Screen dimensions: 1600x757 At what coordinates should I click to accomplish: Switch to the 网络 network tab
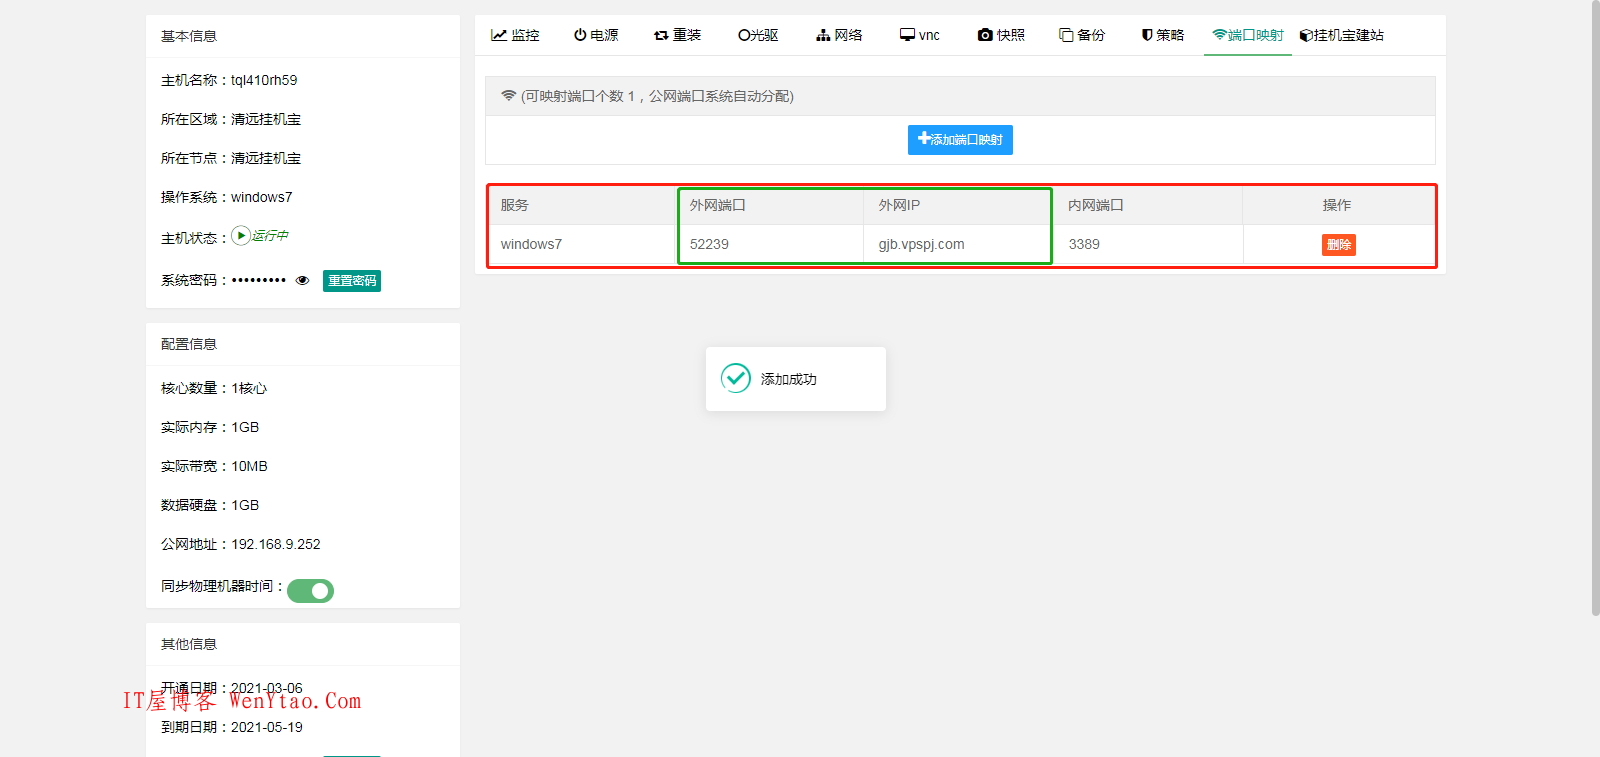839,35
